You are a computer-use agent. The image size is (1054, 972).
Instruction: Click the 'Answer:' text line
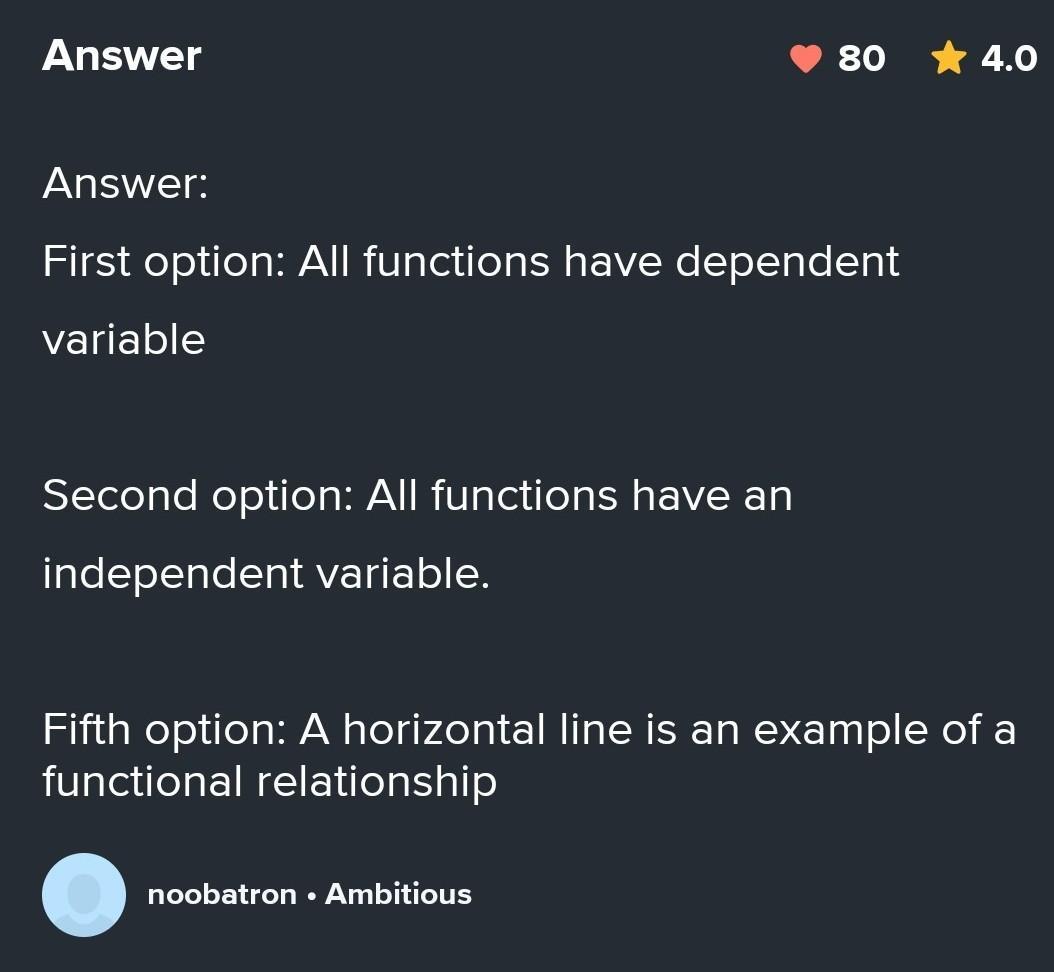[126, 183]
